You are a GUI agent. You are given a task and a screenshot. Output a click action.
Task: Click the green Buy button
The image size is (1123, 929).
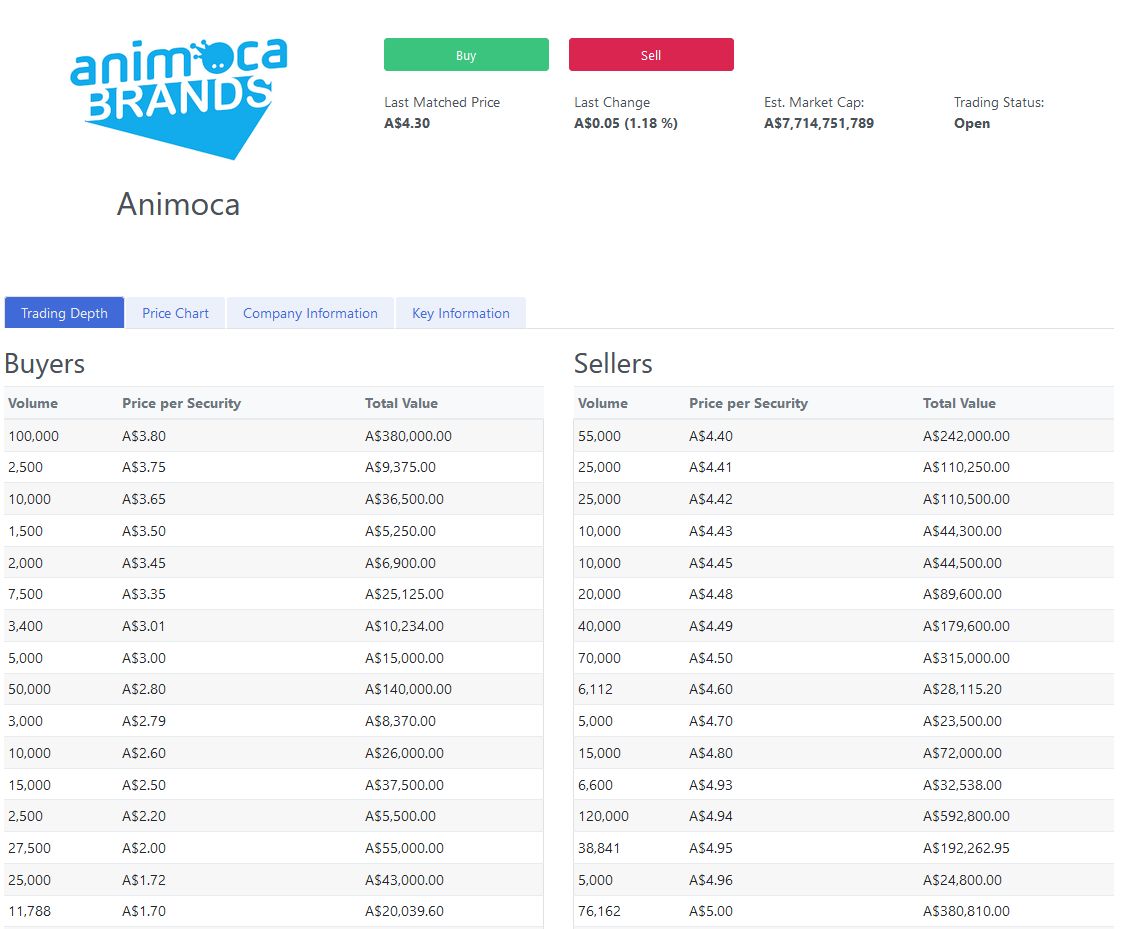point(466,54)
